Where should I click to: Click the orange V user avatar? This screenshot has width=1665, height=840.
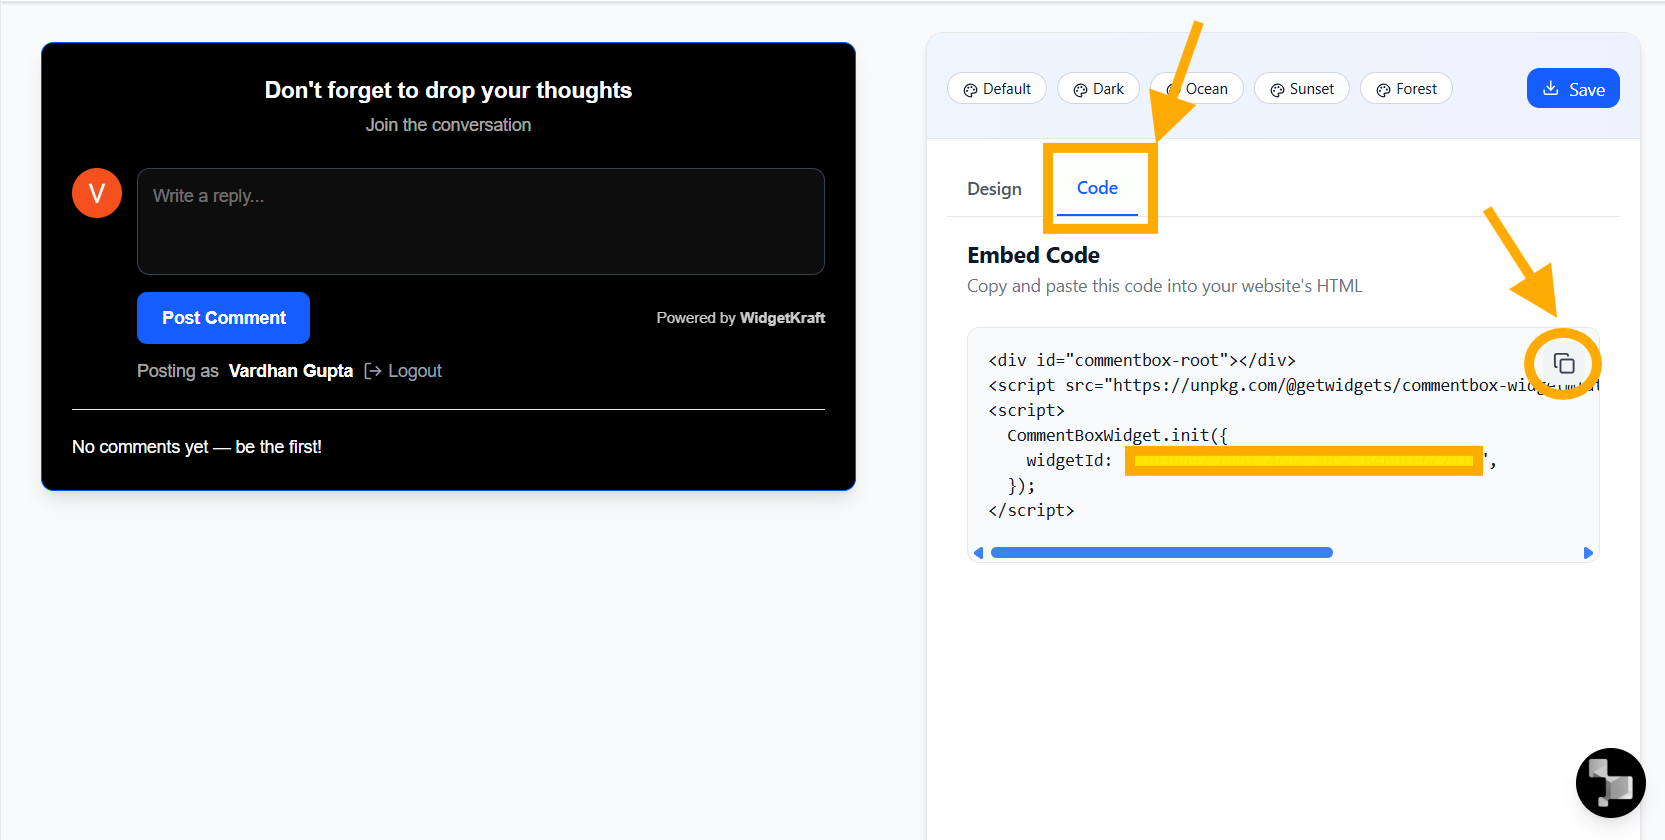97,193
